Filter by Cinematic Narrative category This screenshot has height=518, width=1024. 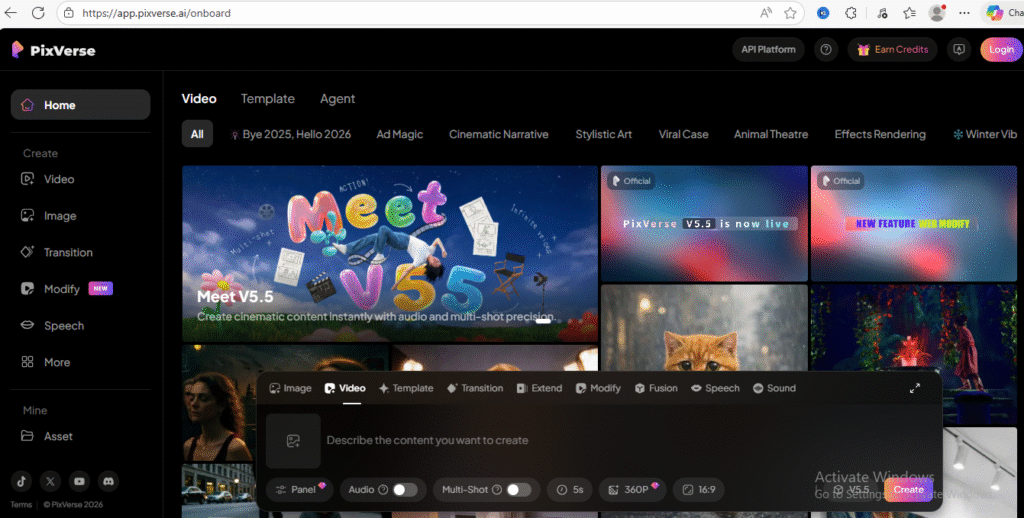499,134
